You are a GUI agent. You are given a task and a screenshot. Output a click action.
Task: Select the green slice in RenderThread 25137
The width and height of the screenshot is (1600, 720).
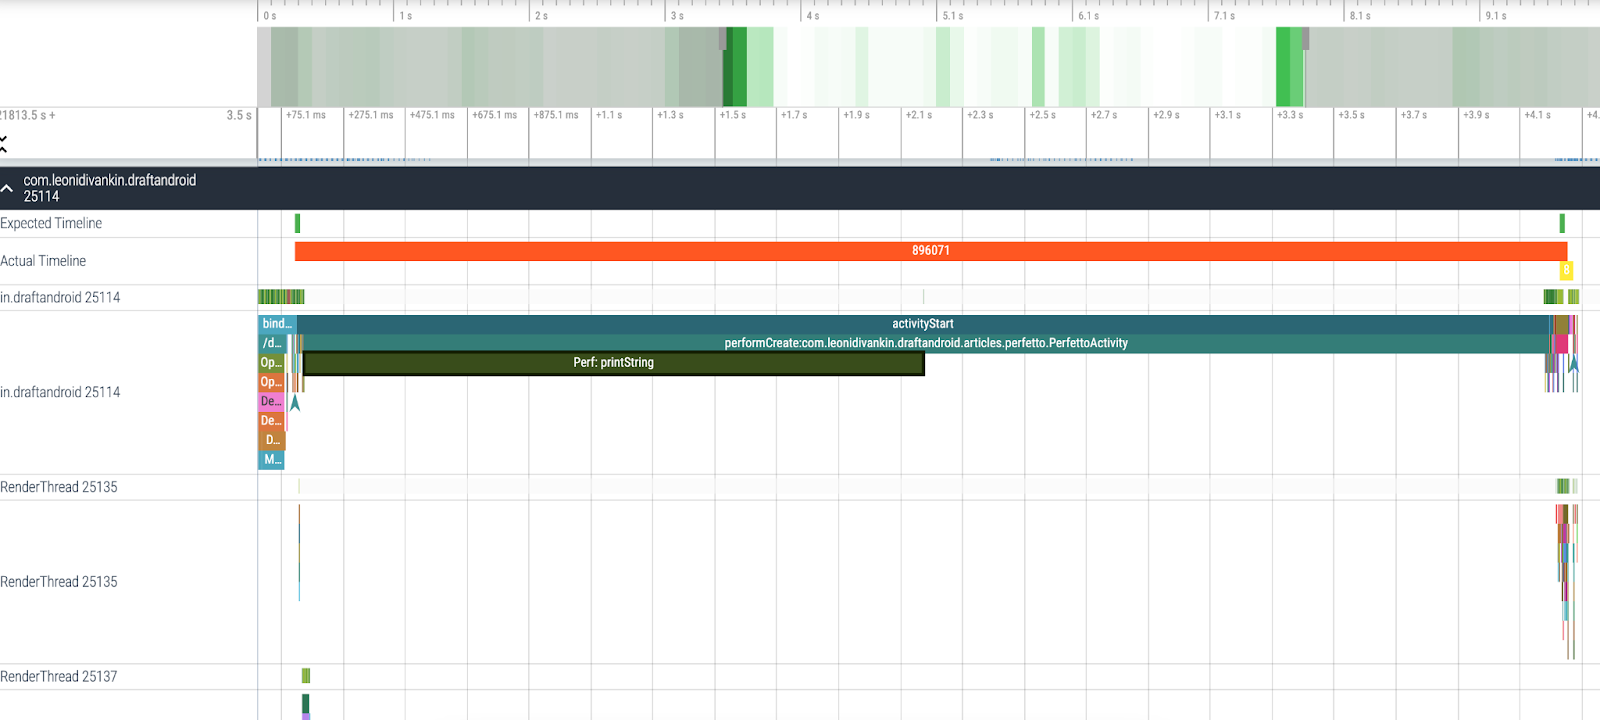(x=306, y=677)
